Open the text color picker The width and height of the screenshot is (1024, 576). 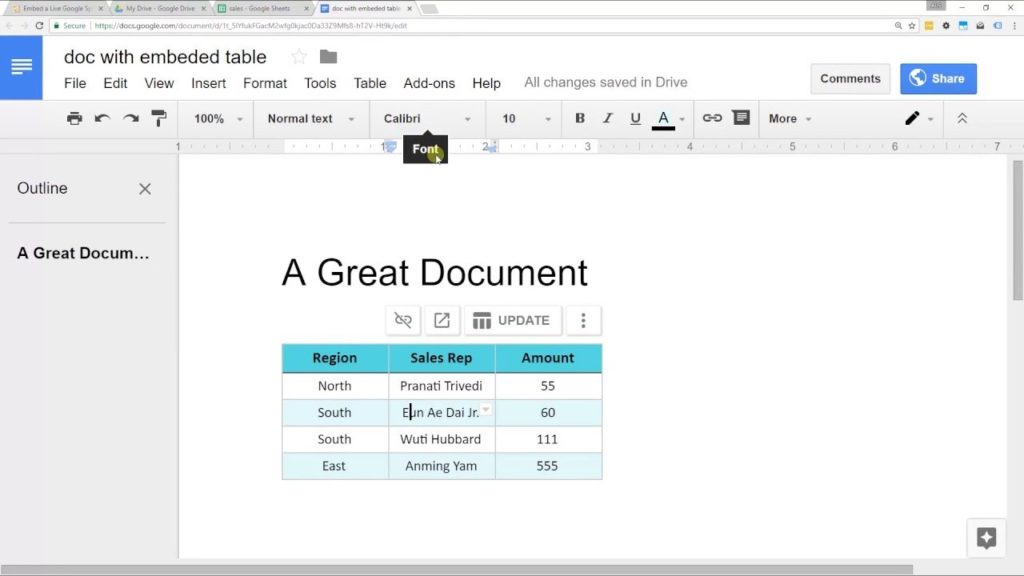click(663, 118)
